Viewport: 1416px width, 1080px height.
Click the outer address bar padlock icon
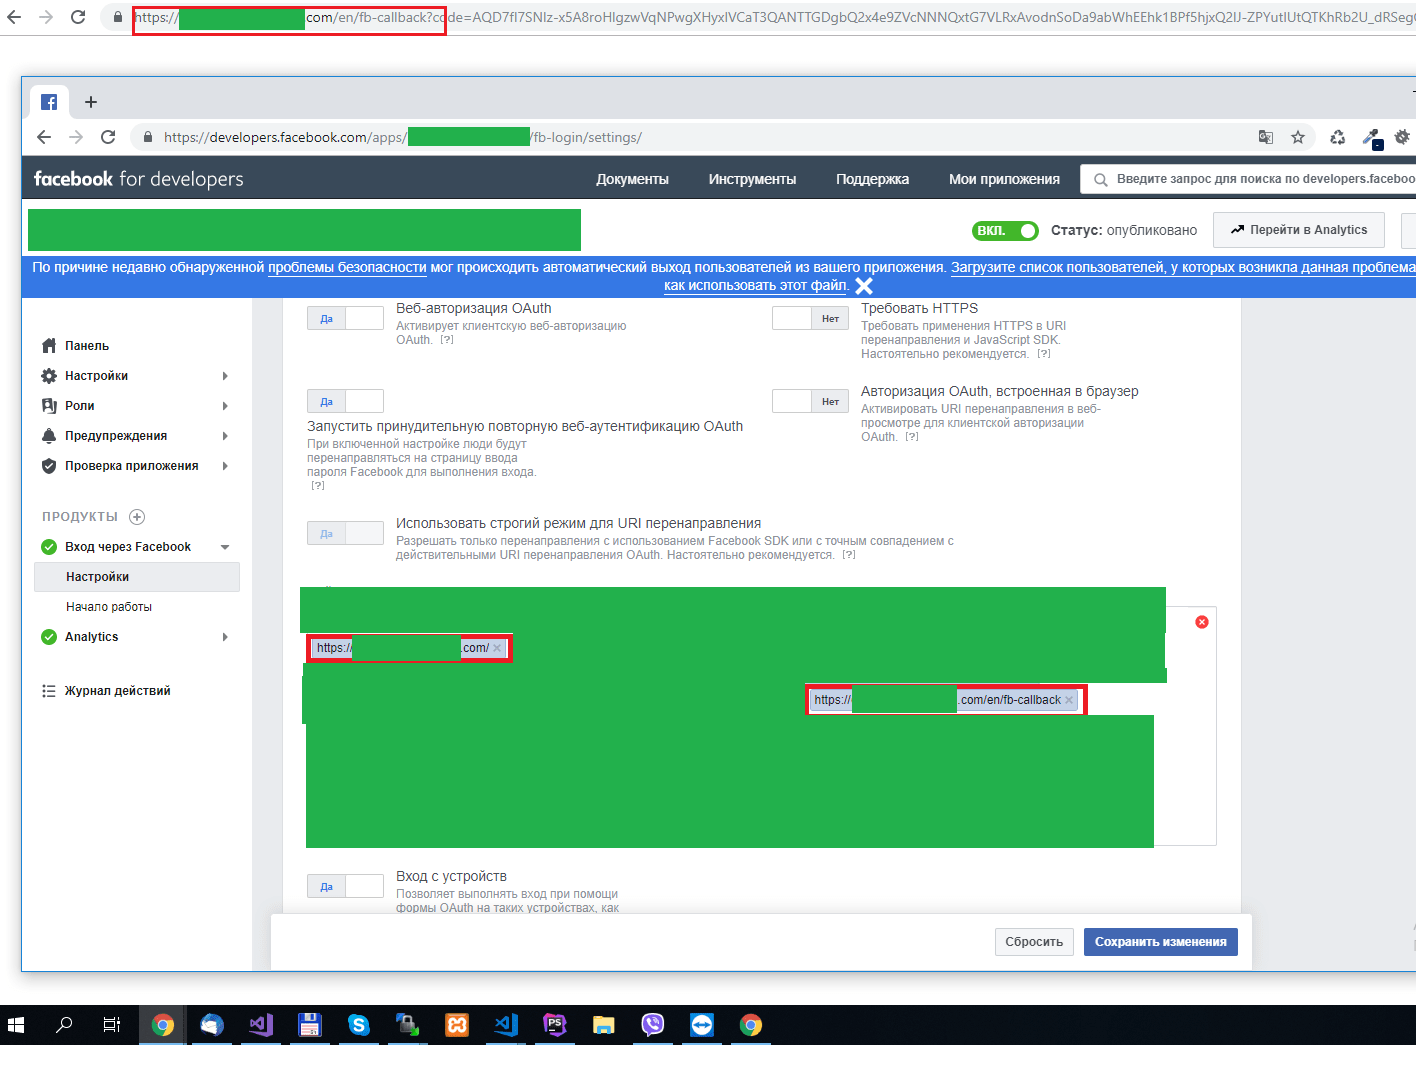[118, 17]
